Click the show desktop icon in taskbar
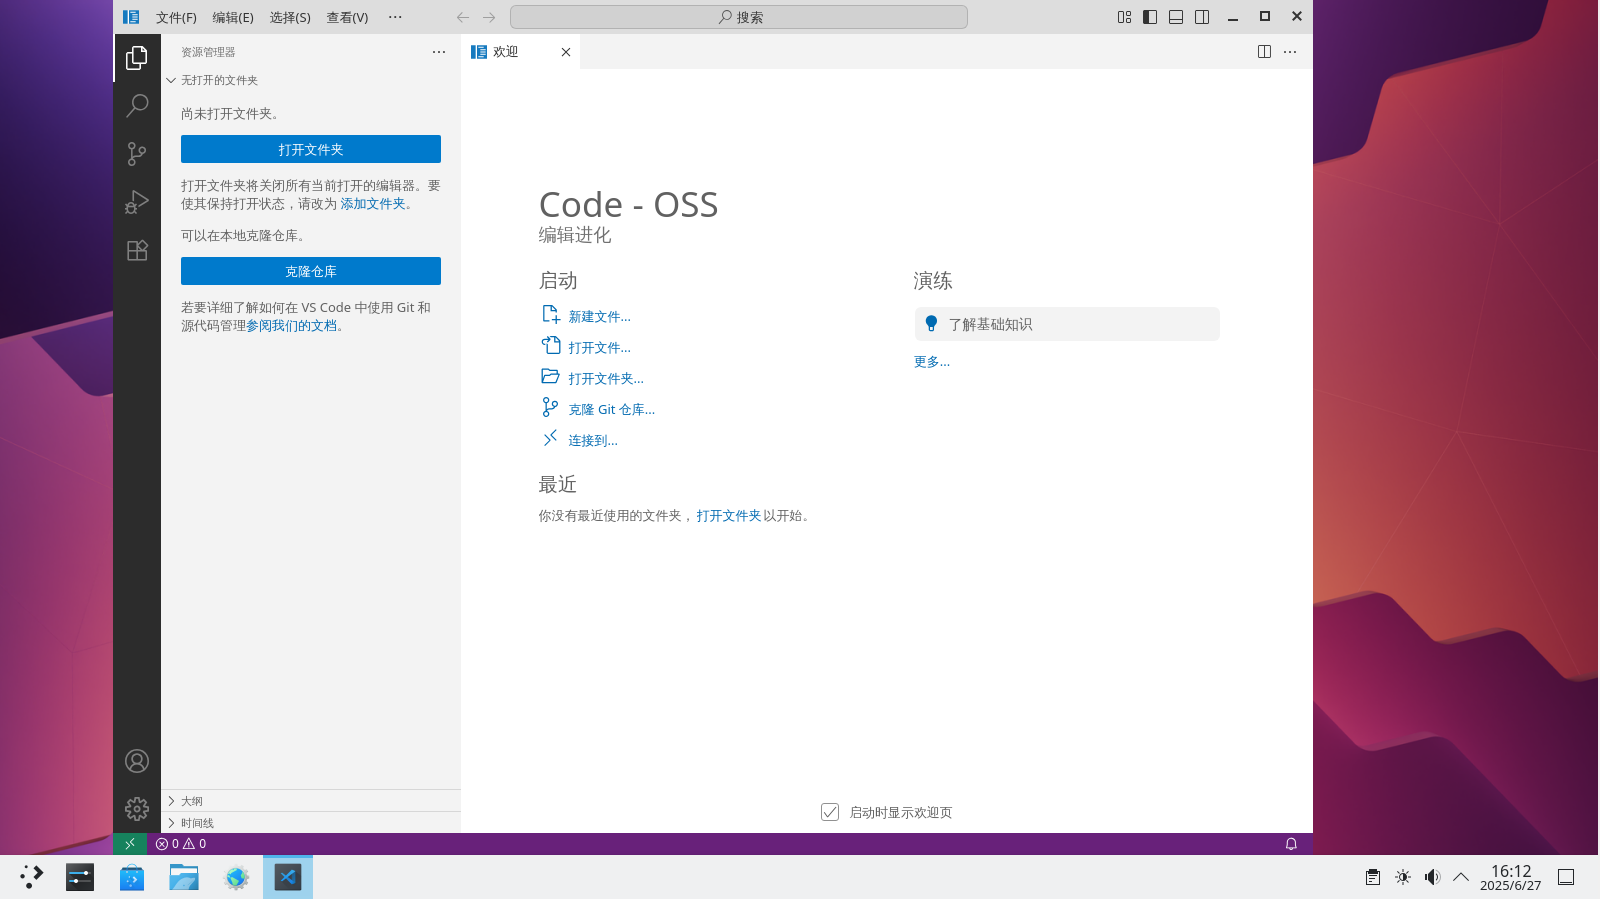 point(1566,877)
